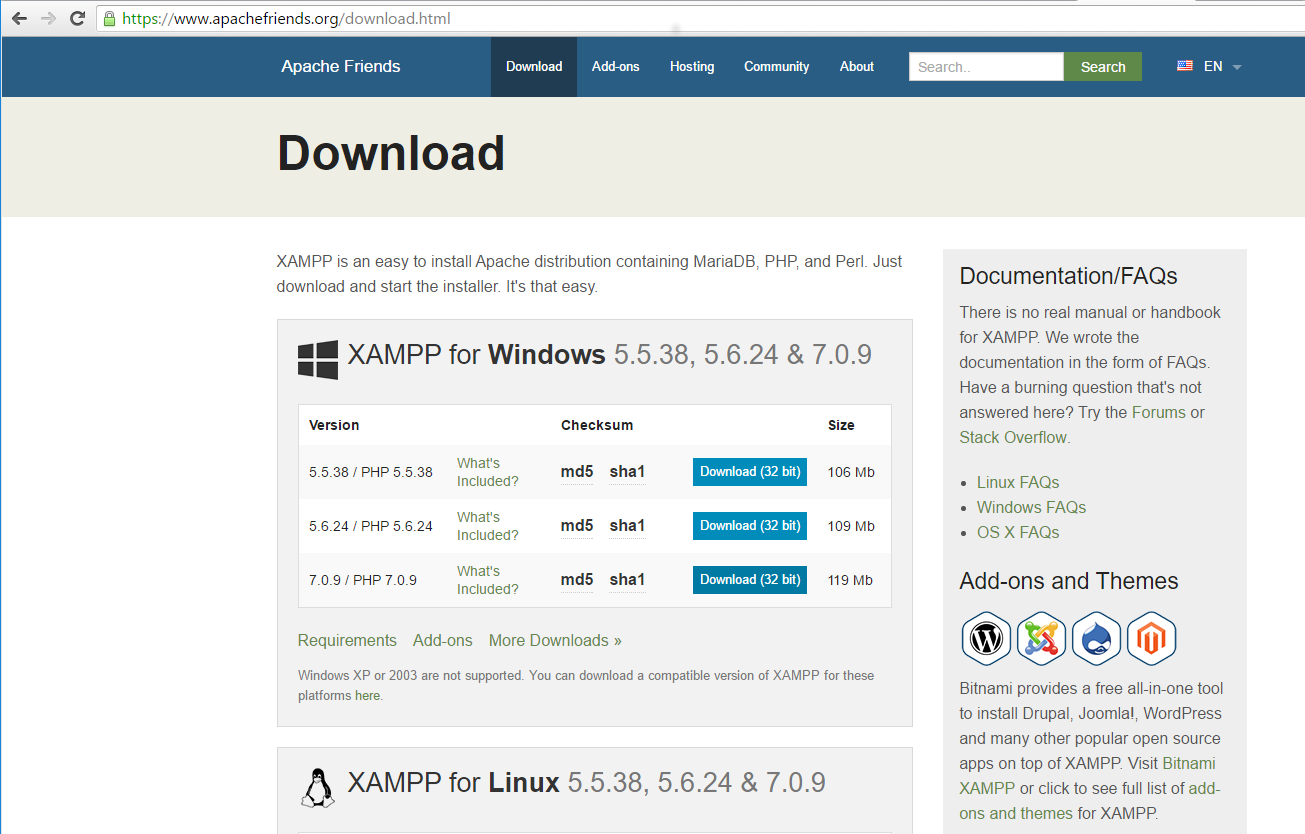1305x834 pixels.
Task: Reload the page with refresh icon
Action: (x=77, y=18)
